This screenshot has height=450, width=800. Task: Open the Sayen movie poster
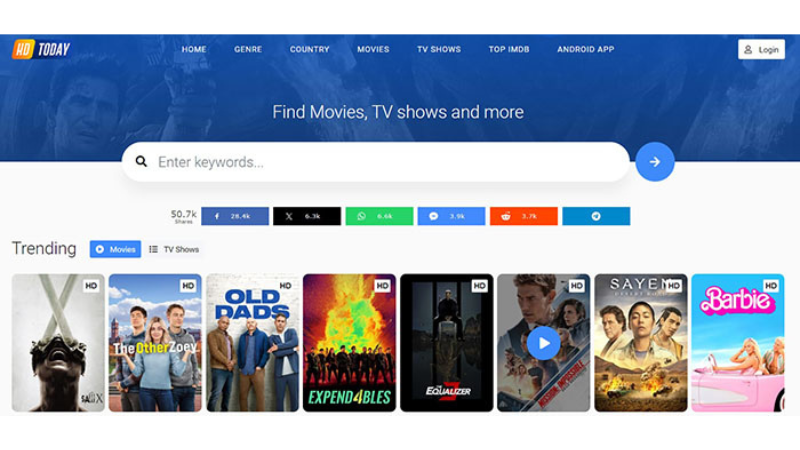[641, 343]
